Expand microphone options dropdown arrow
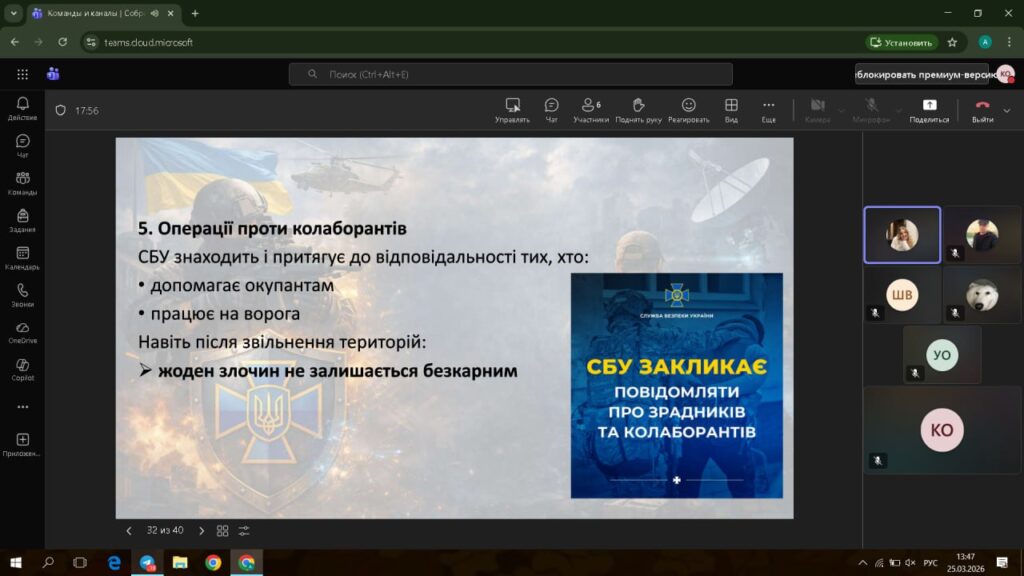The image size is (1024, 576). click(x=897, y=110)
